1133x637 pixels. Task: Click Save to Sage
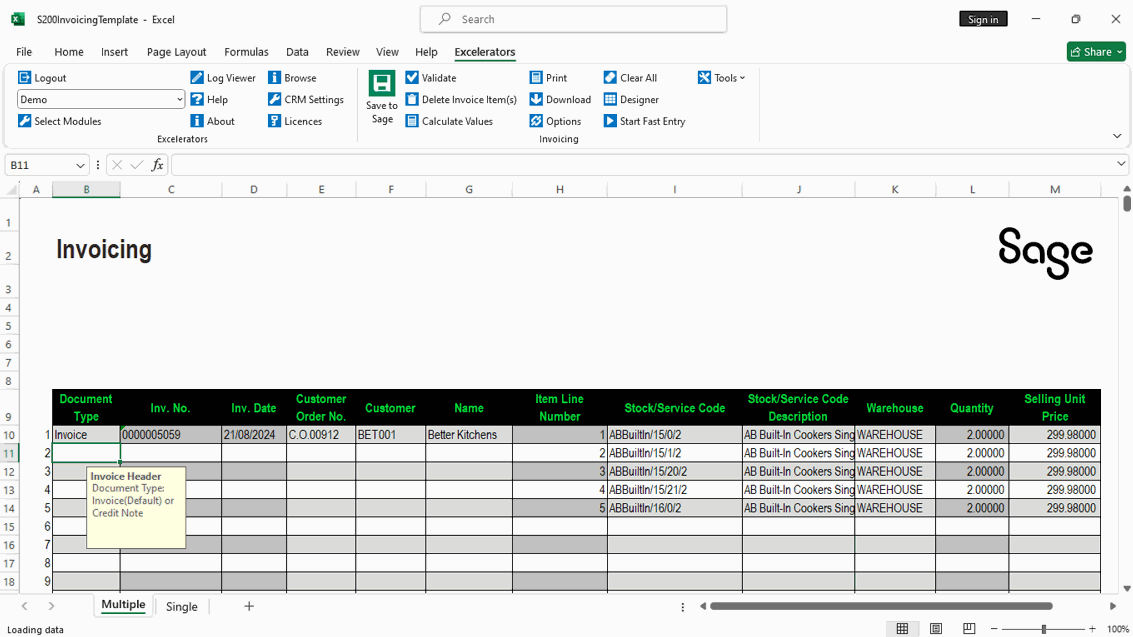tap(382, 98)
